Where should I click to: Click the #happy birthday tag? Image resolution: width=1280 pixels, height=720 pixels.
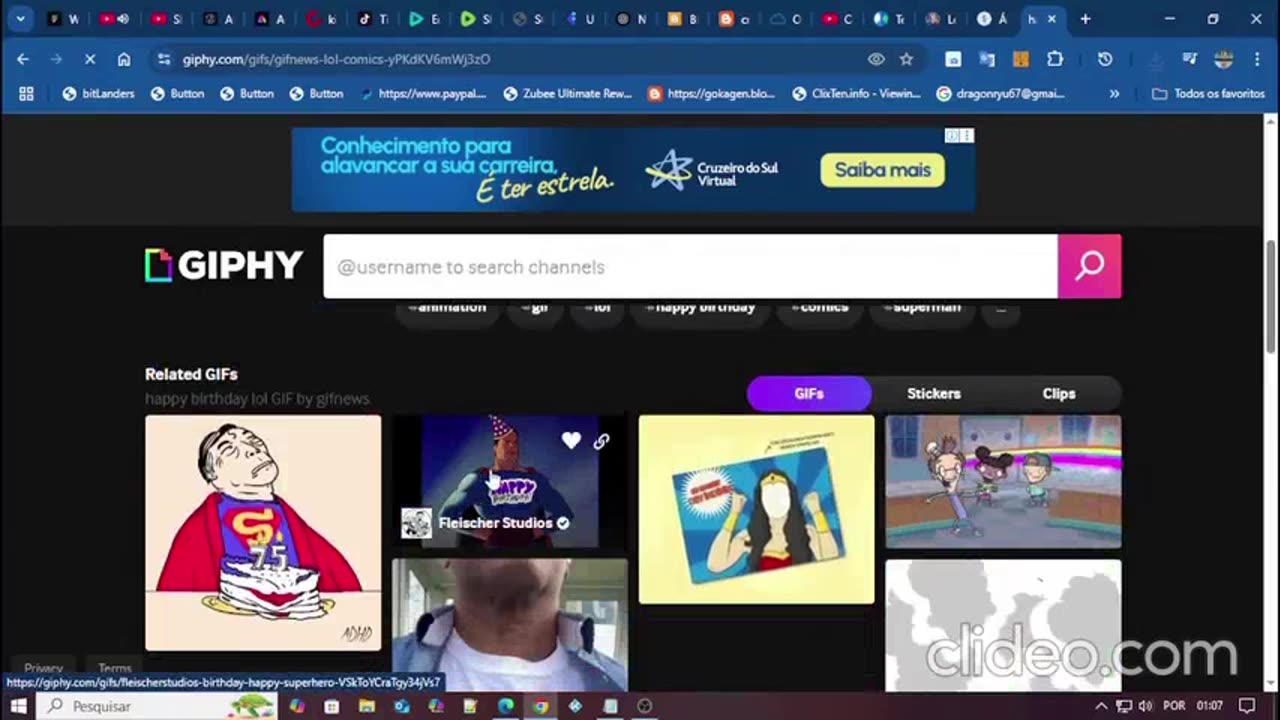(x=700, y=308)
